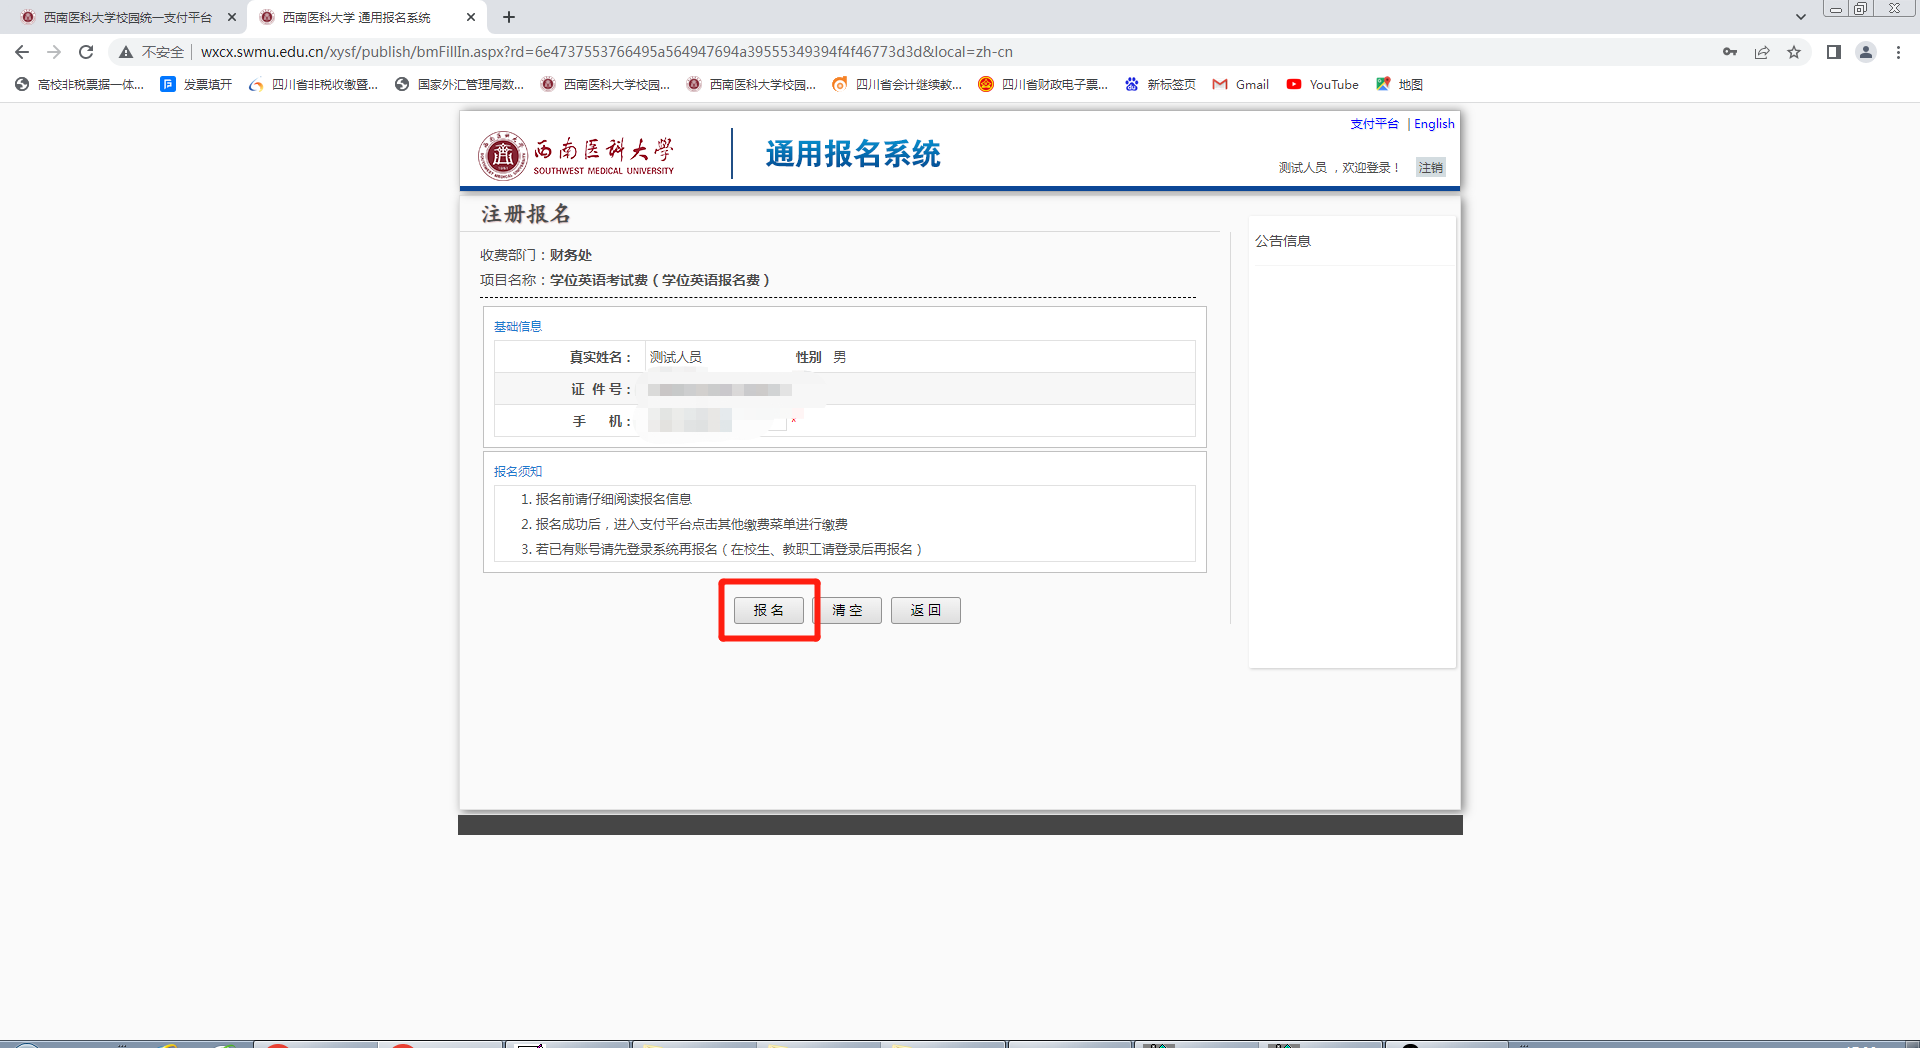This screenshot has width=1920, height=1048.
Task: Open the YouTube bookmark
Action: click(x=1322, y=85)
